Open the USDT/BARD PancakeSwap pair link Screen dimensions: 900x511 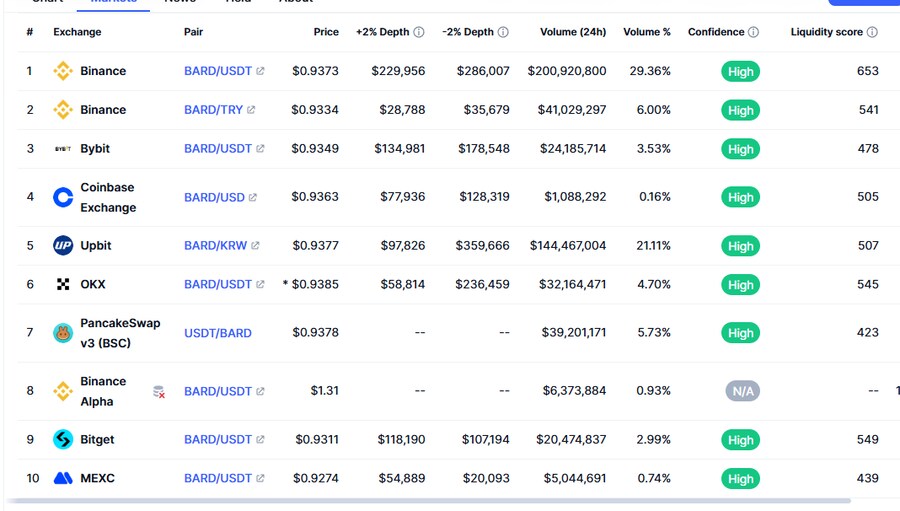217,333
